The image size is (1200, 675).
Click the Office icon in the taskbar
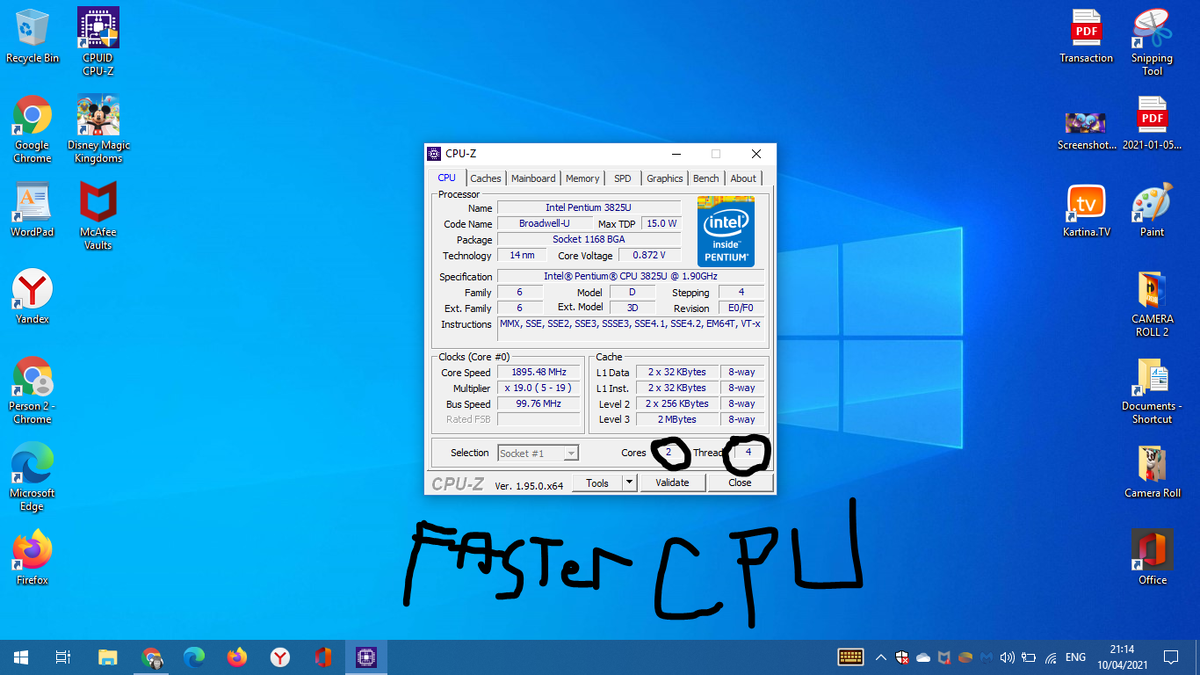click(x=323, y=657)
